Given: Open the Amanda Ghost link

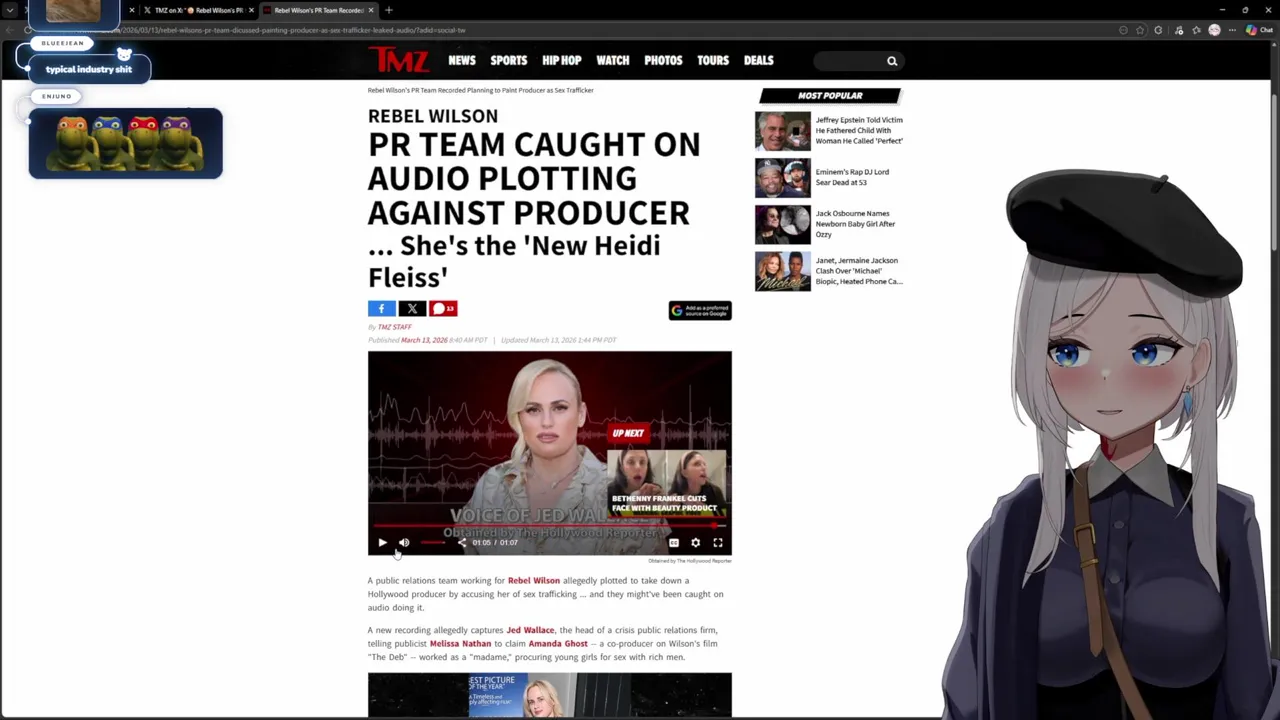Looking at the screenshot, I should tap(558, 644).
